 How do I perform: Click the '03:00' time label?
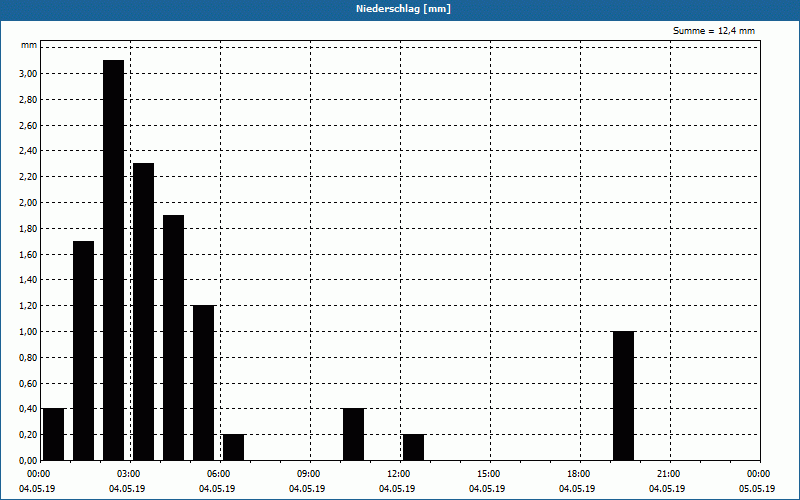(128, 474)
